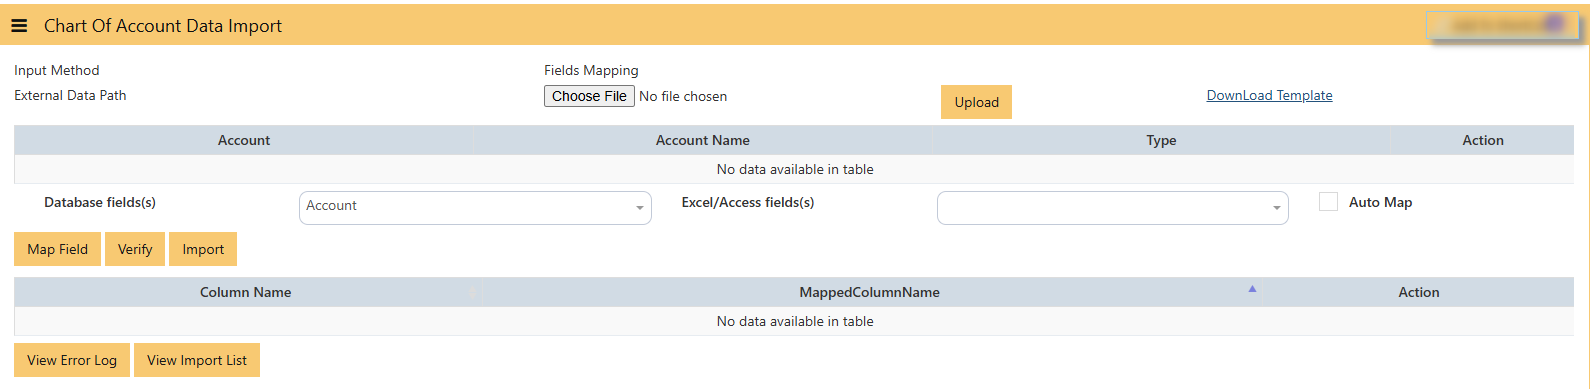Screen dimensions: 1593x389
Task: Click the Input Method label
Action: tap(57, 70)
